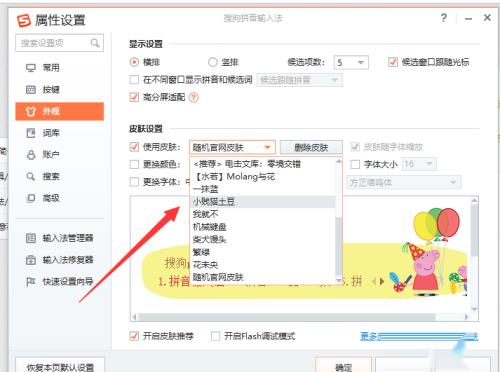The height and width of the screenshot is (372, 500).
Task: Choose 【水若】Molang与花 skin
Action: coord(262,177)
